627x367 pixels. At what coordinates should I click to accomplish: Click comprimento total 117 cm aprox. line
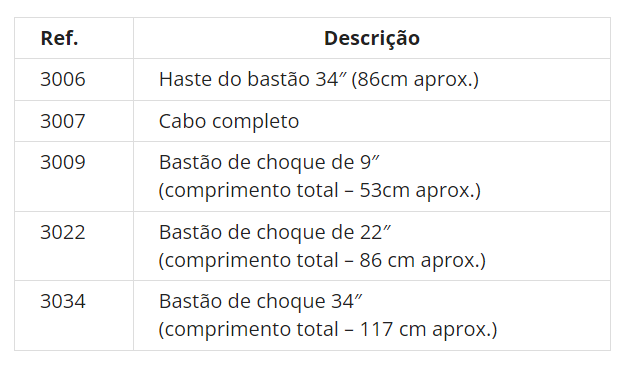point(328,329)
